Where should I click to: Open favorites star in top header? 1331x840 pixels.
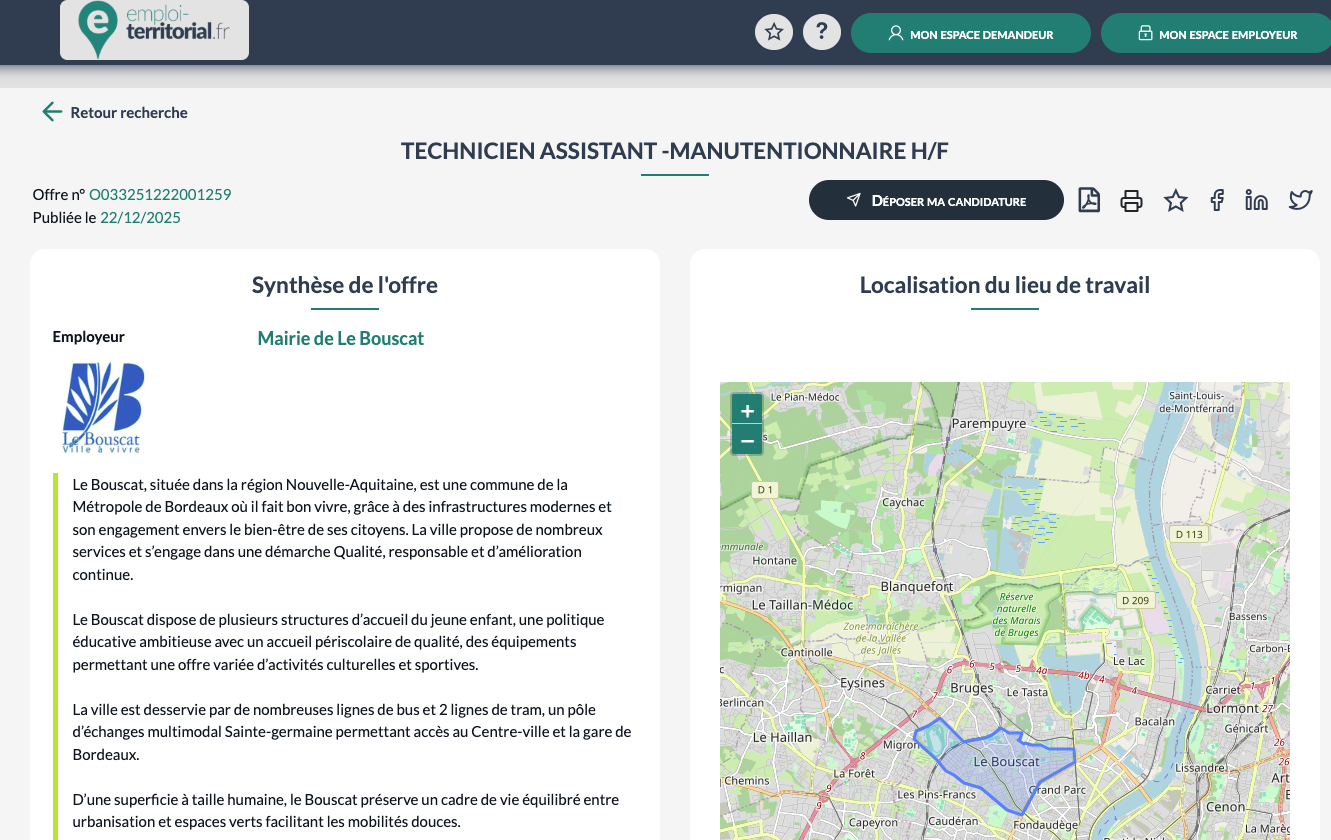(773, 32)
